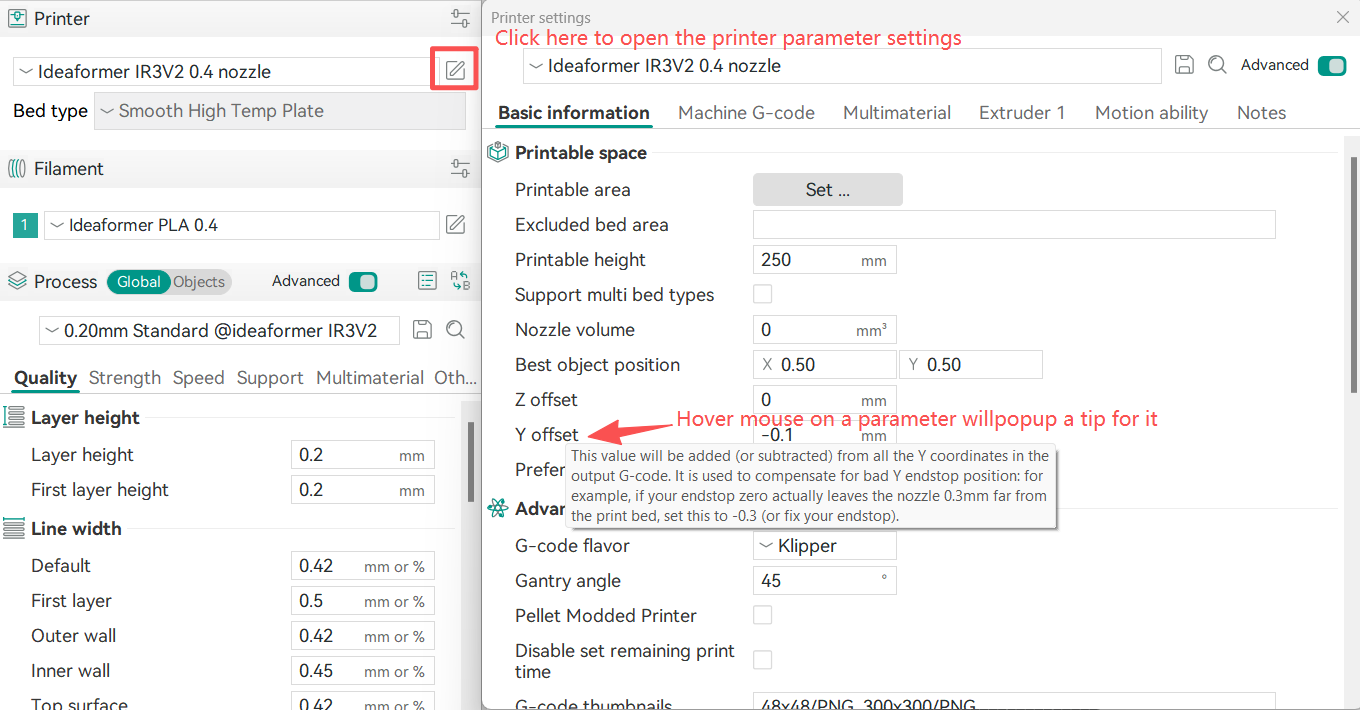Switch to Machine G-code tab
Screen dimensions: 1360x710
746,113
